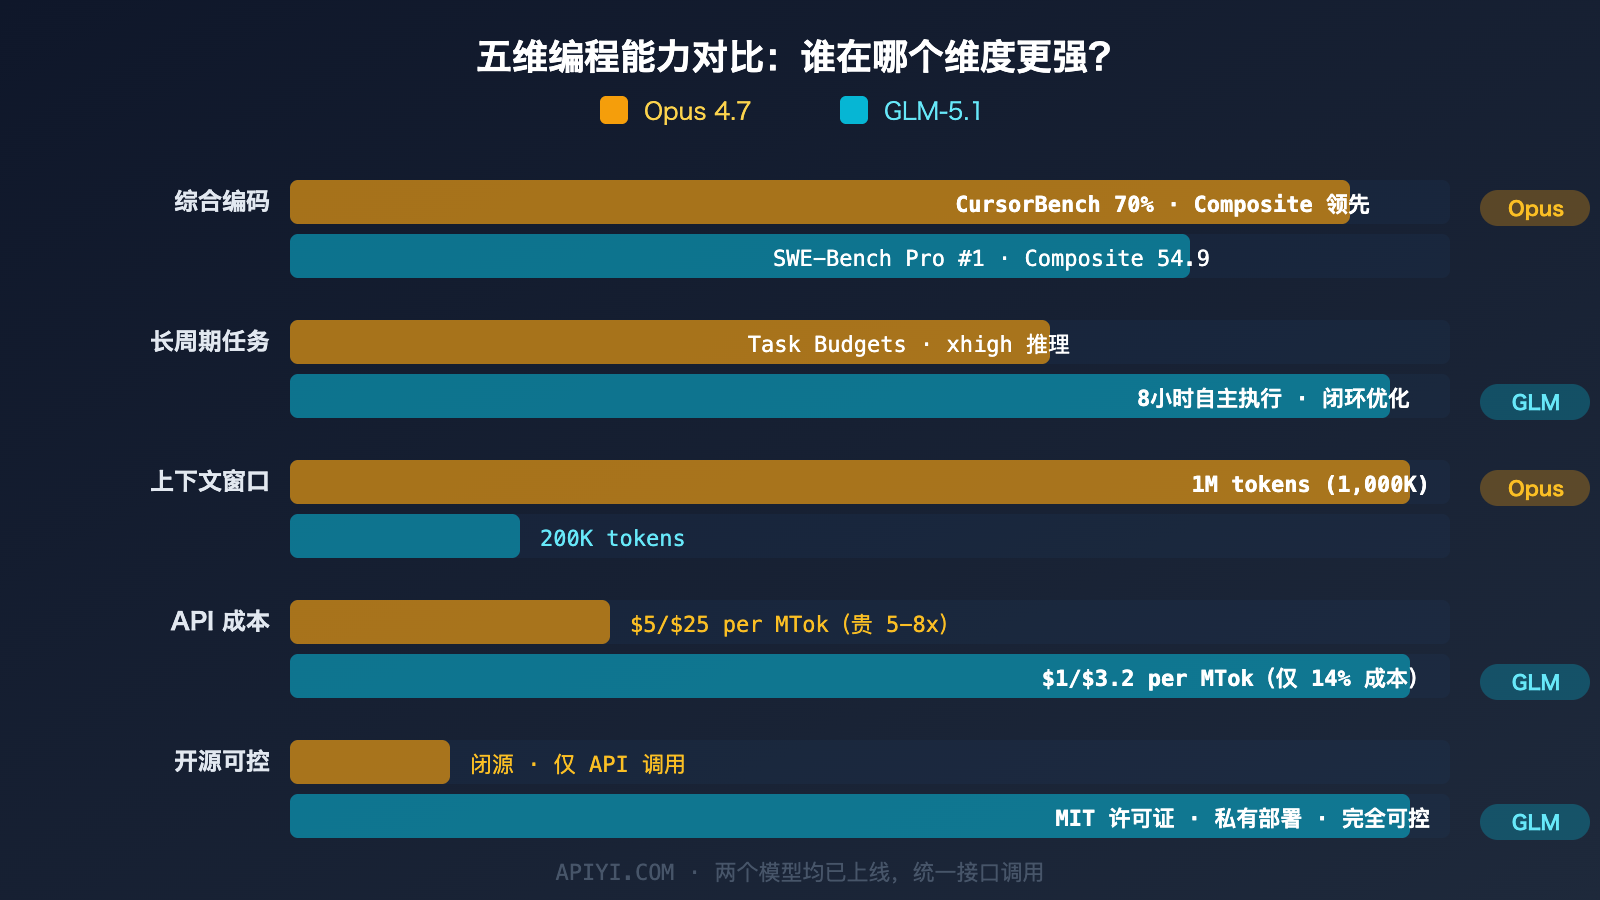Click the 开源可控 category label
This screenshot has height=900, width=1600.
(x=222, y=762)
